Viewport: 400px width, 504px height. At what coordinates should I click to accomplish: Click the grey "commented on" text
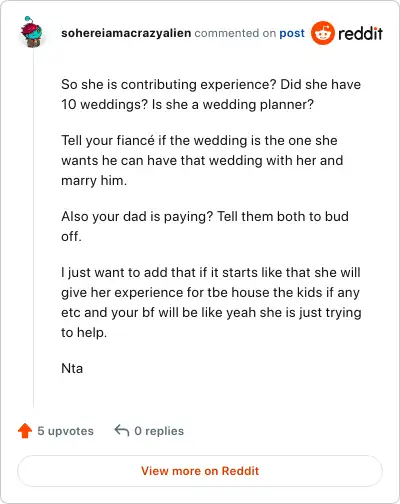[x=235, y=33]
